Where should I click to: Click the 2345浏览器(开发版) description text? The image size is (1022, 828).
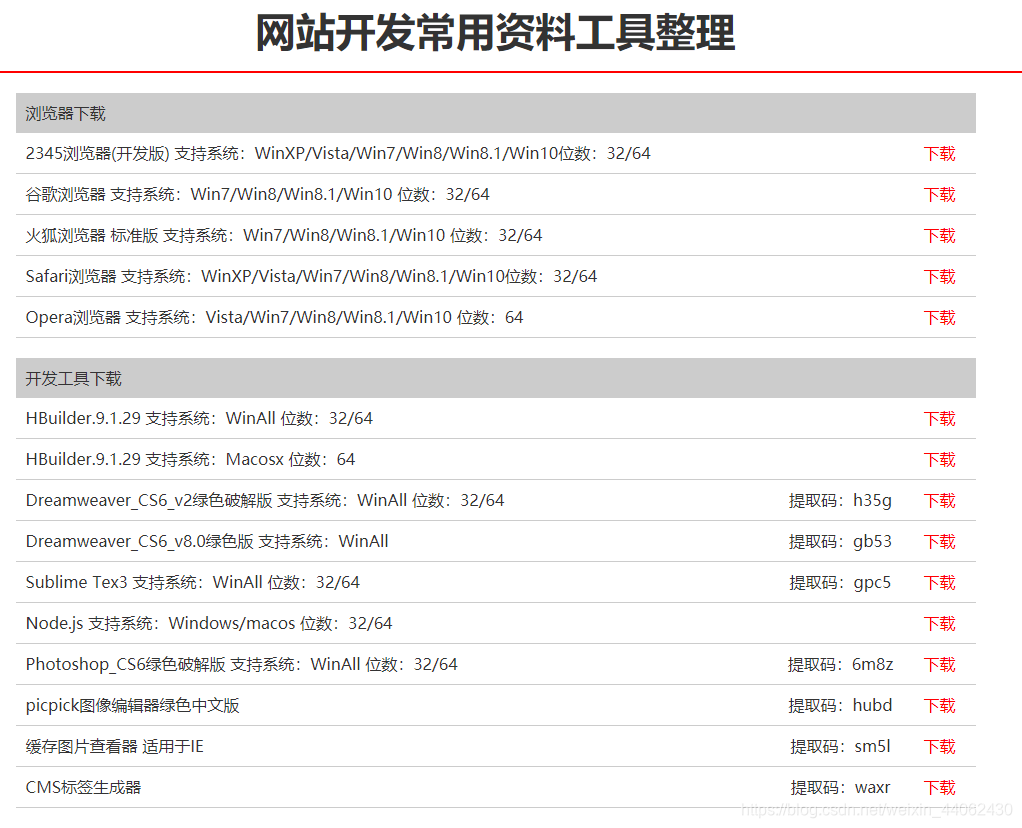(338, 153)
